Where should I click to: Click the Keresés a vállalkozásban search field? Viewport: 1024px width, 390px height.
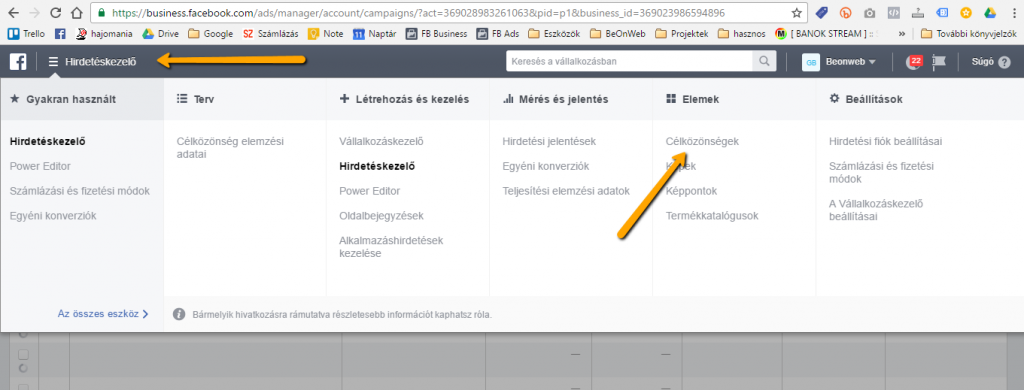tap(630, 61)
